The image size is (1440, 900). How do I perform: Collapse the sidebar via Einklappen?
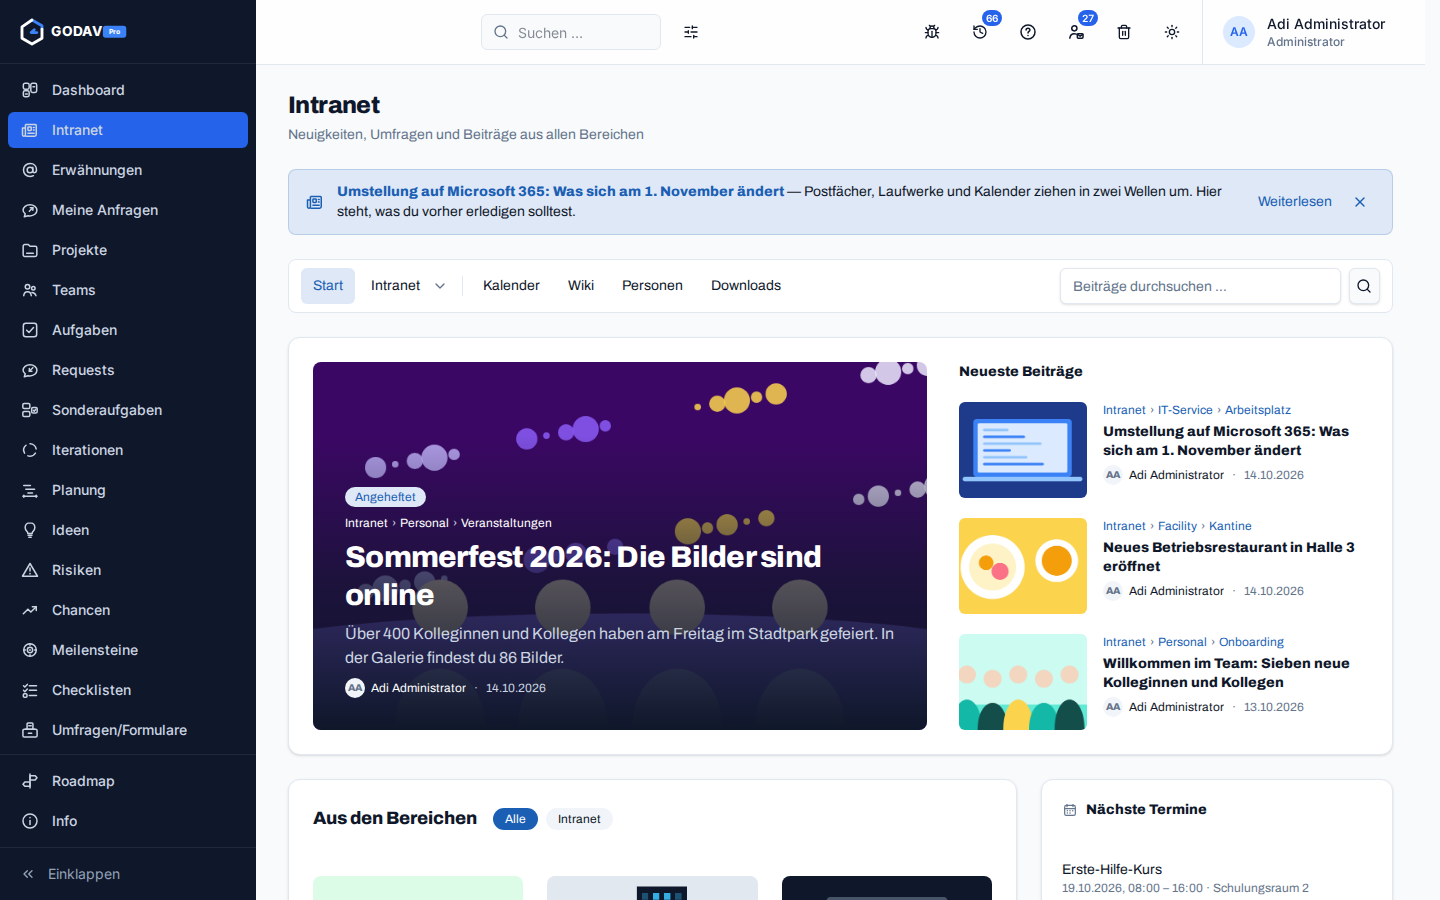pyautogui.click(x=128, y=874)
